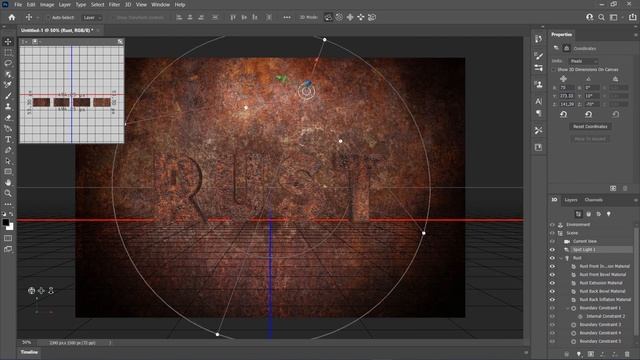Orbit the 3D camera widget
The image size is (640, 360).
(31, 291)
